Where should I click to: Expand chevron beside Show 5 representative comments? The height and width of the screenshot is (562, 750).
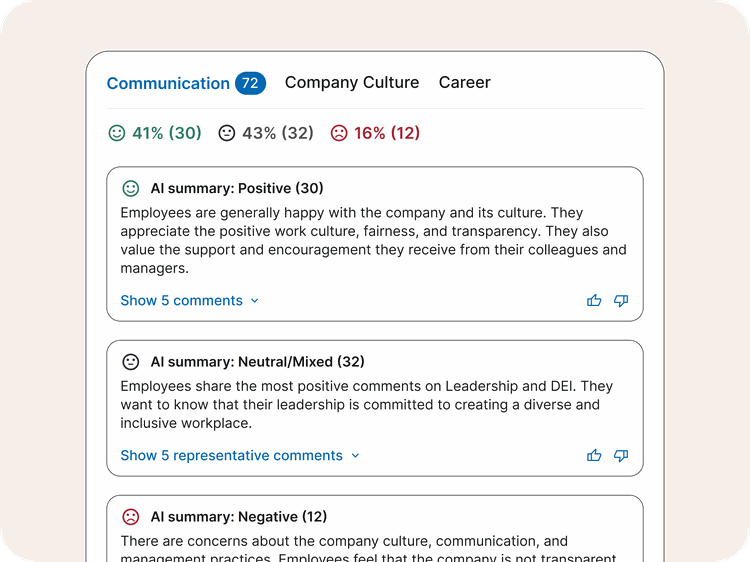(355, 456)
